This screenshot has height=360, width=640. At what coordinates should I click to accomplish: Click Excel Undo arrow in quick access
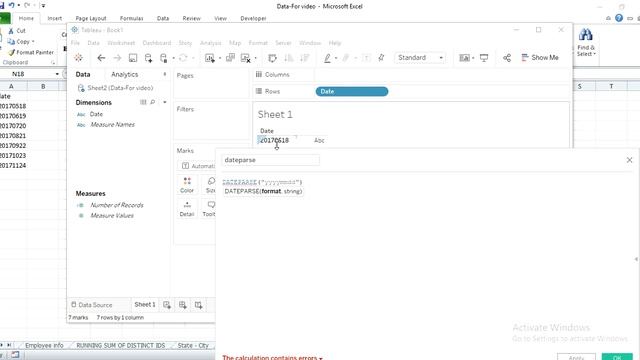[11, 5]
